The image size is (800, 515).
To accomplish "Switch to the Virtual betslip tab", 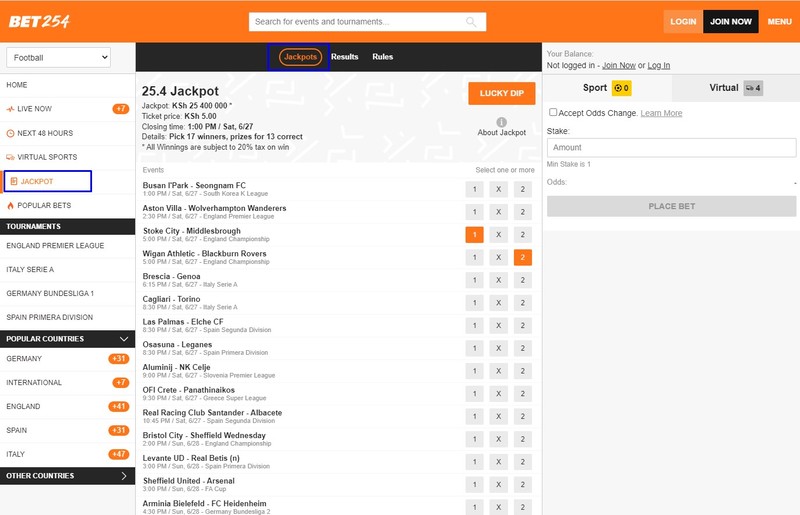I will point(736,88).
